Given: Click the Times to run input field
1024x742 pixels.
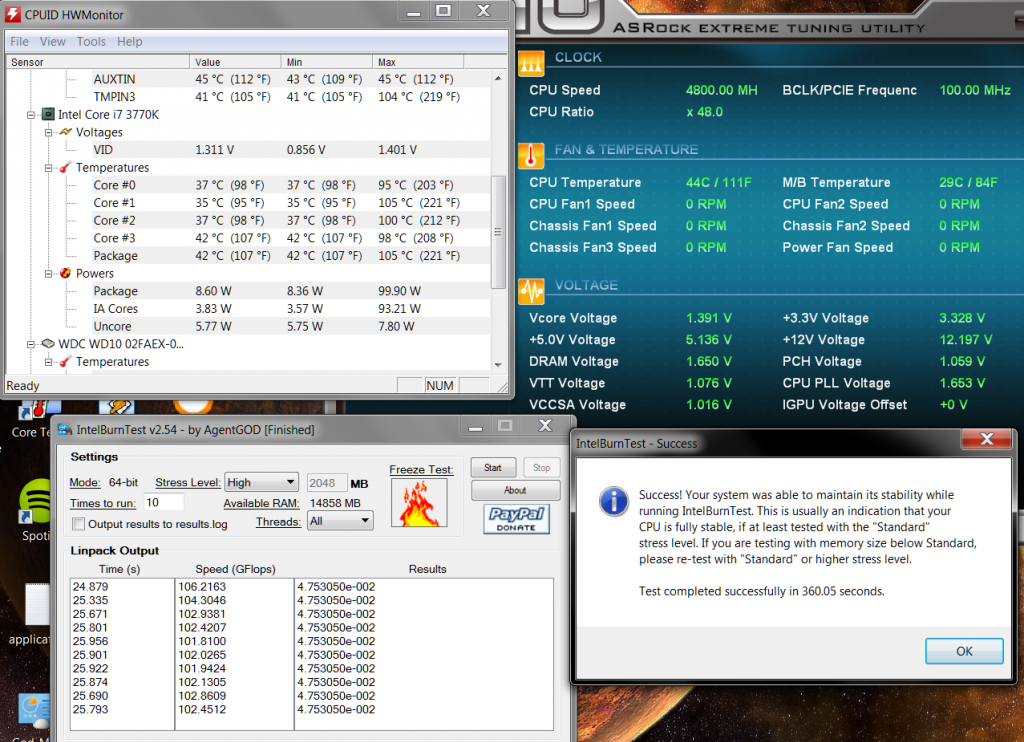Looking at the screenshot, I should click(163, 502).
